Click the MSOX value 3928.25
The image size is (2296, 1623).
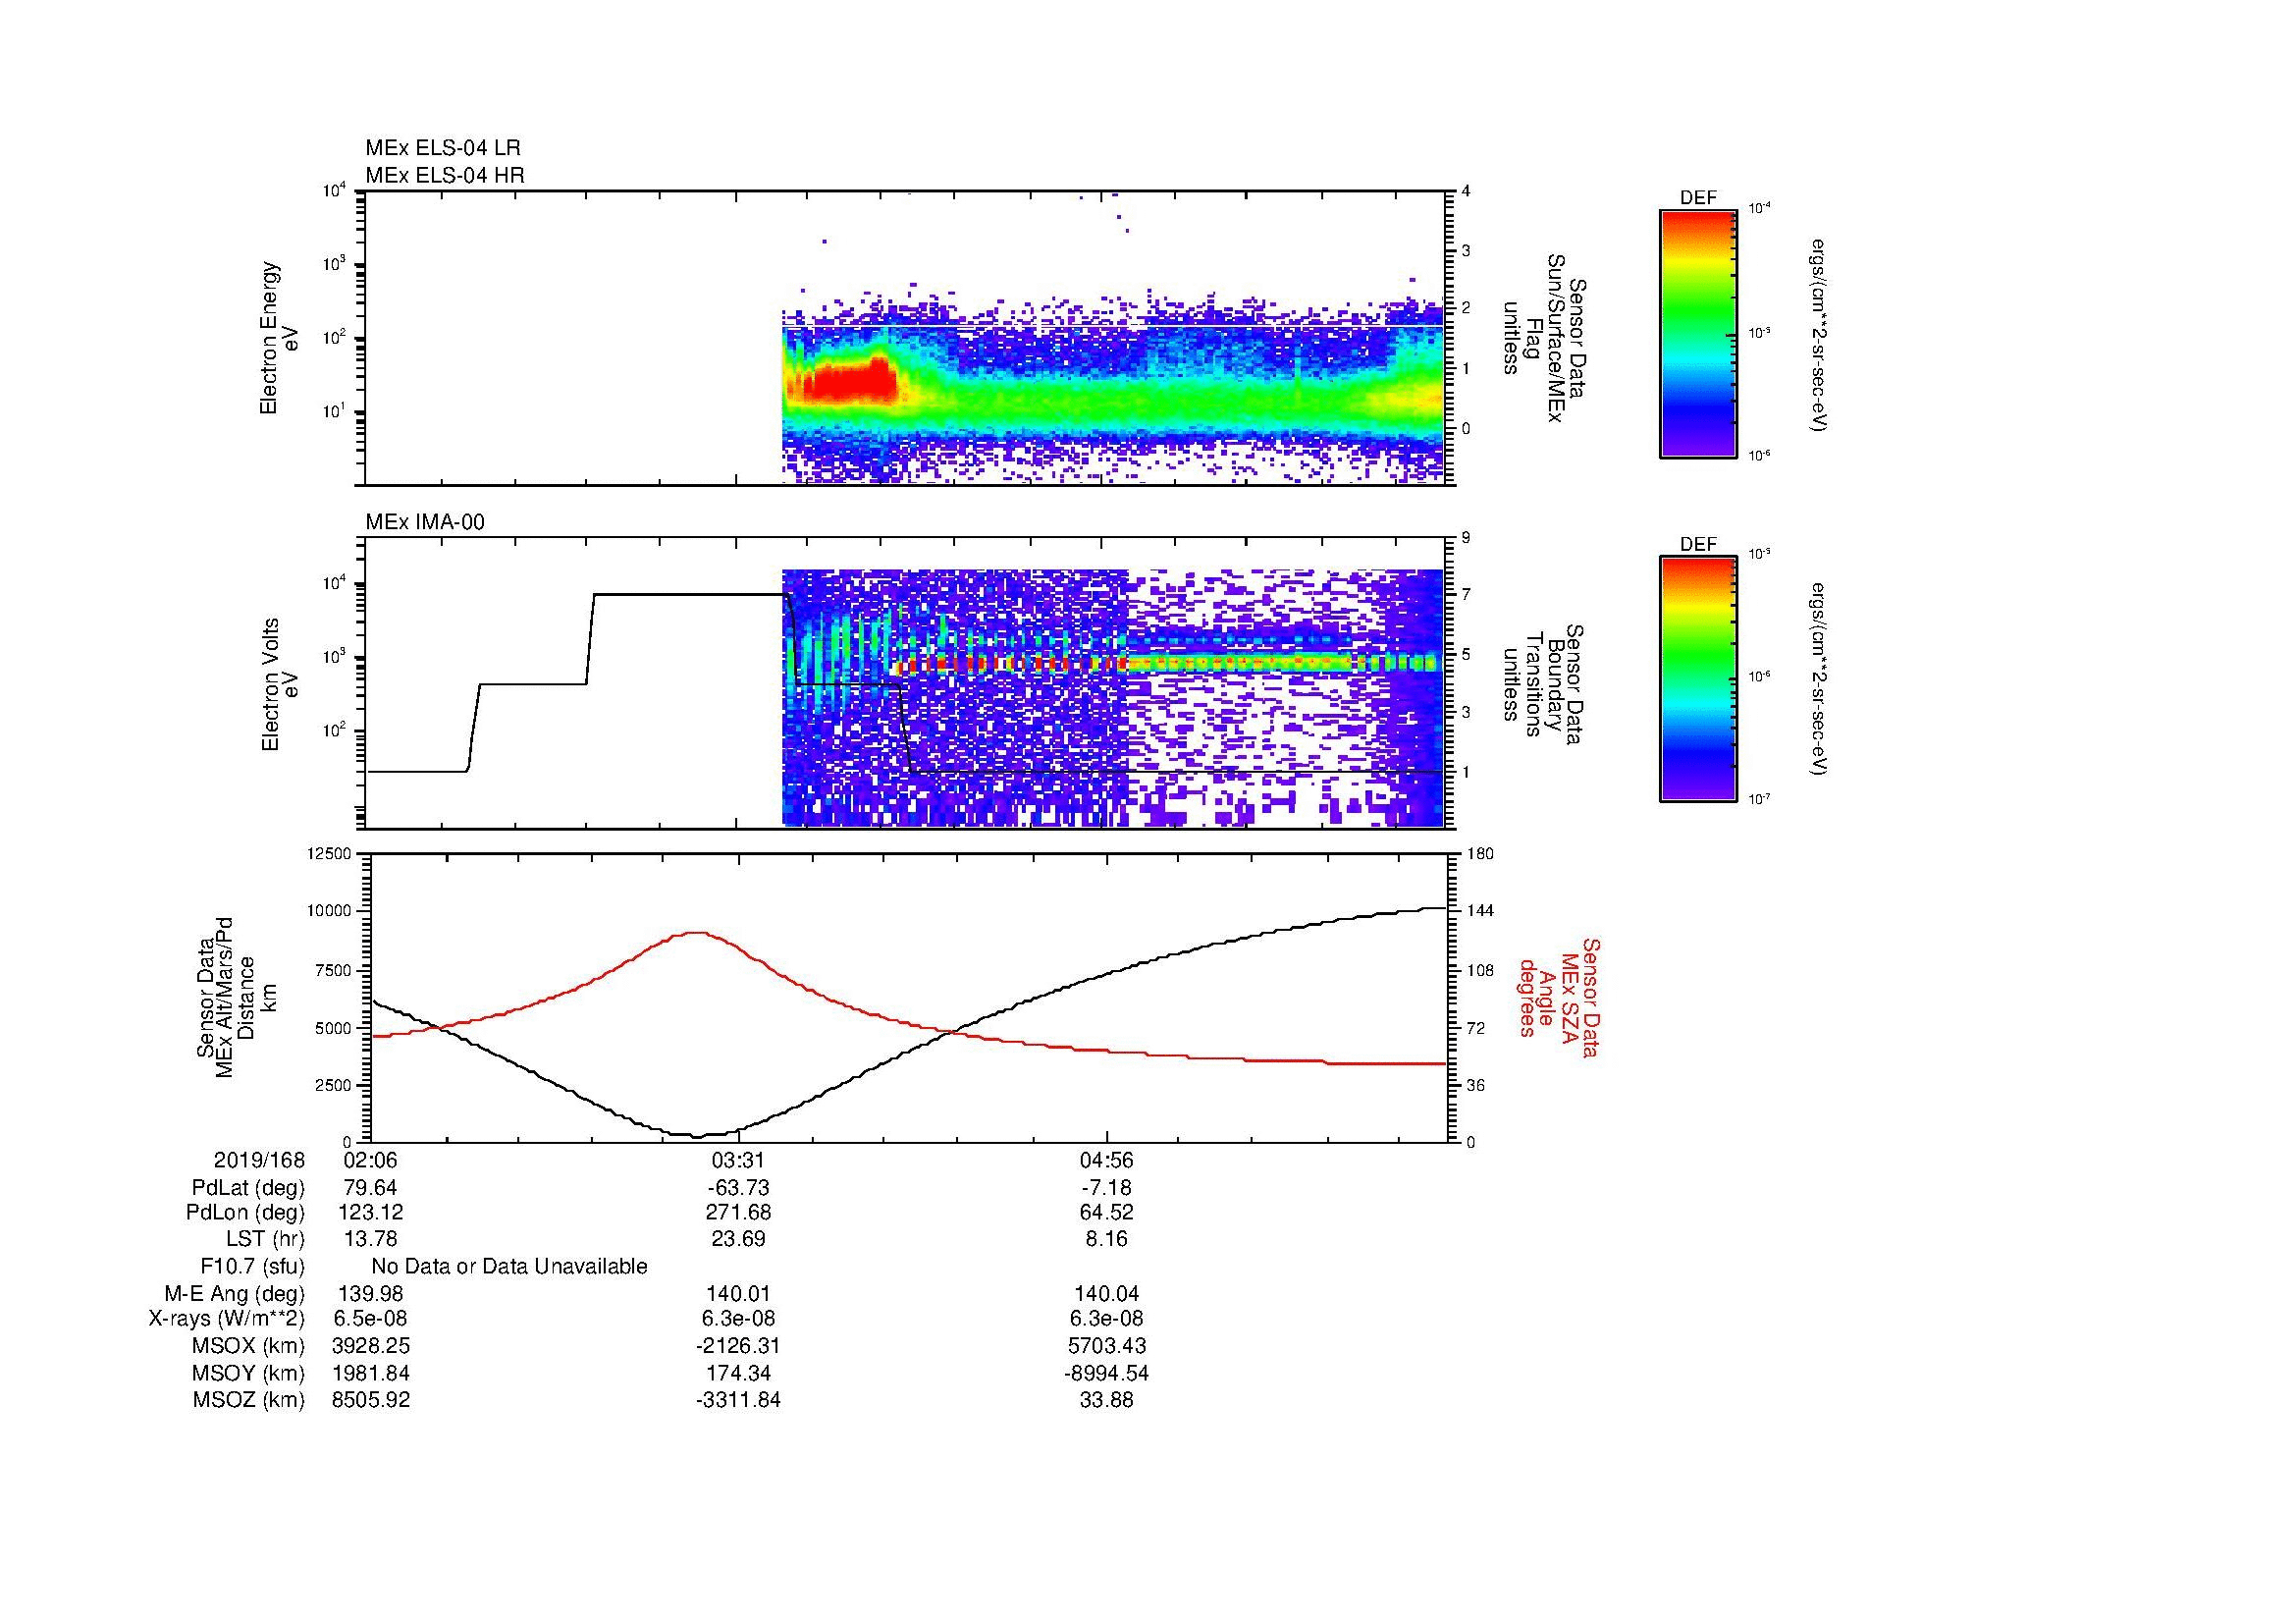[370, 1347]
